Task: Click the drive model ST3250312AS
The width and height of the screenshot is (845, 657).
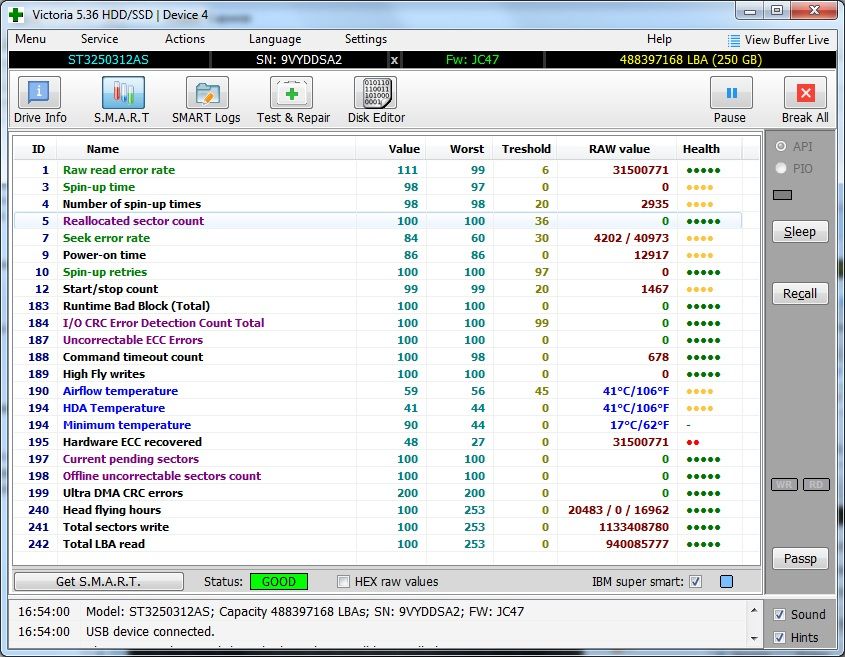Action: pos(108,60)
